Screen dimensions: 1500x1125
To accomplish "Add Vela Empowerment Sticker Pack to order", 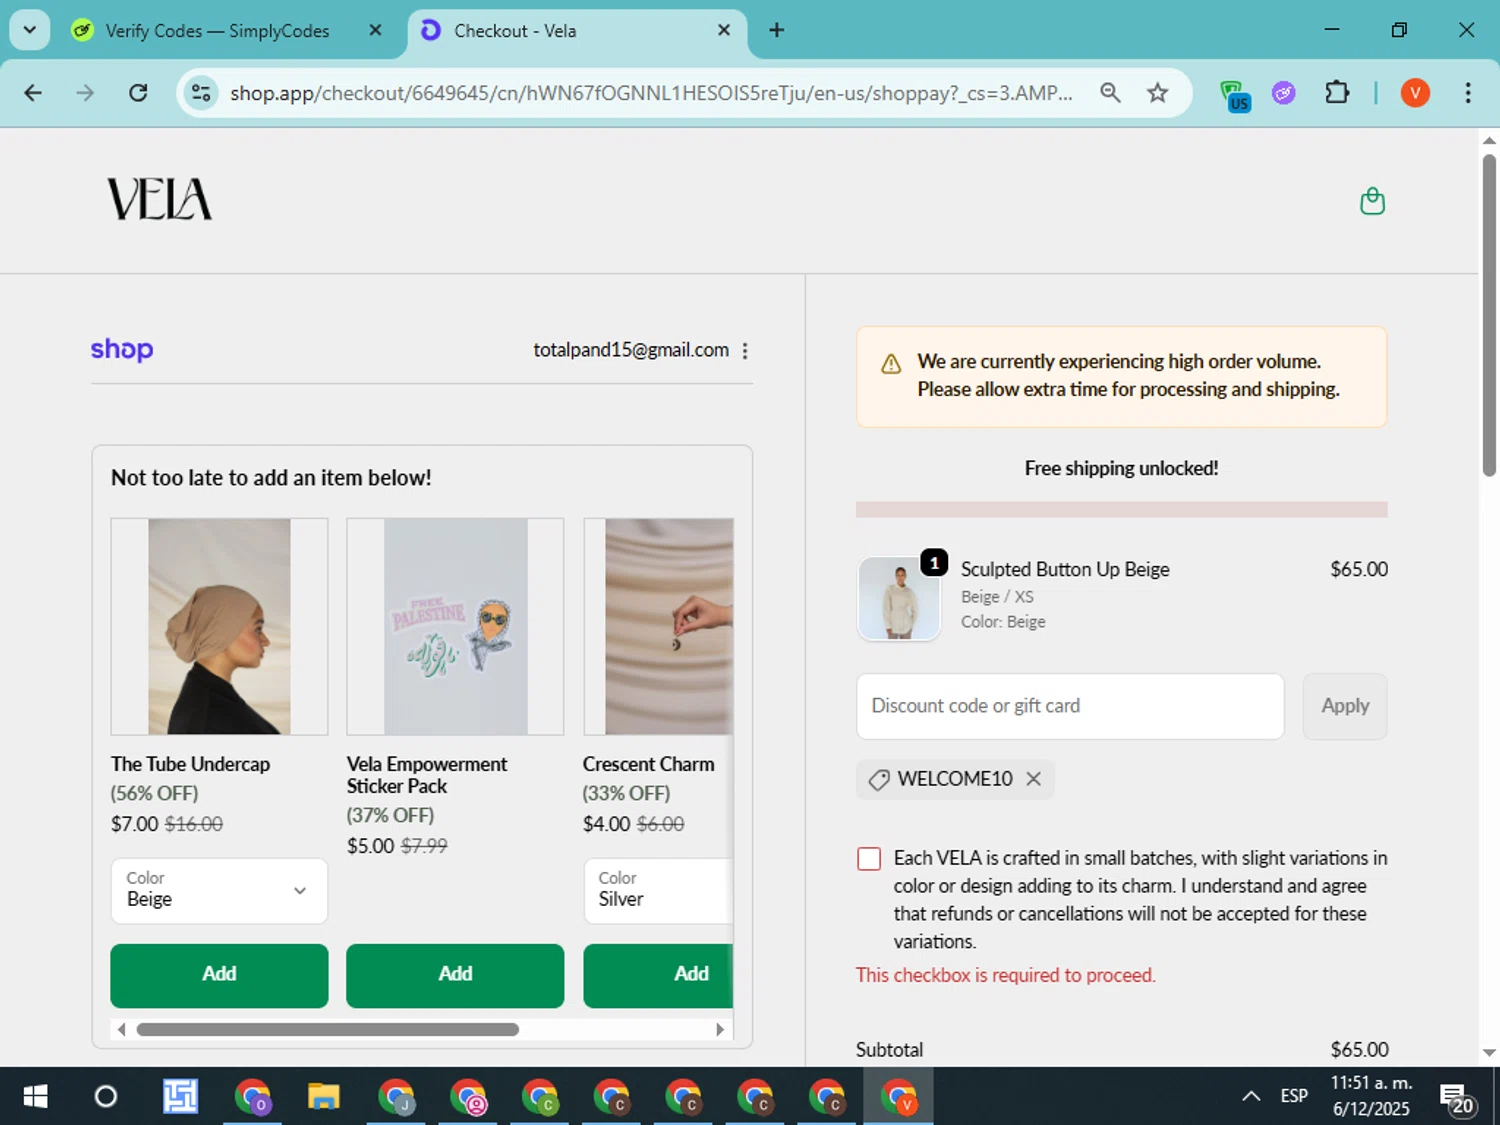I will [455, 975].
